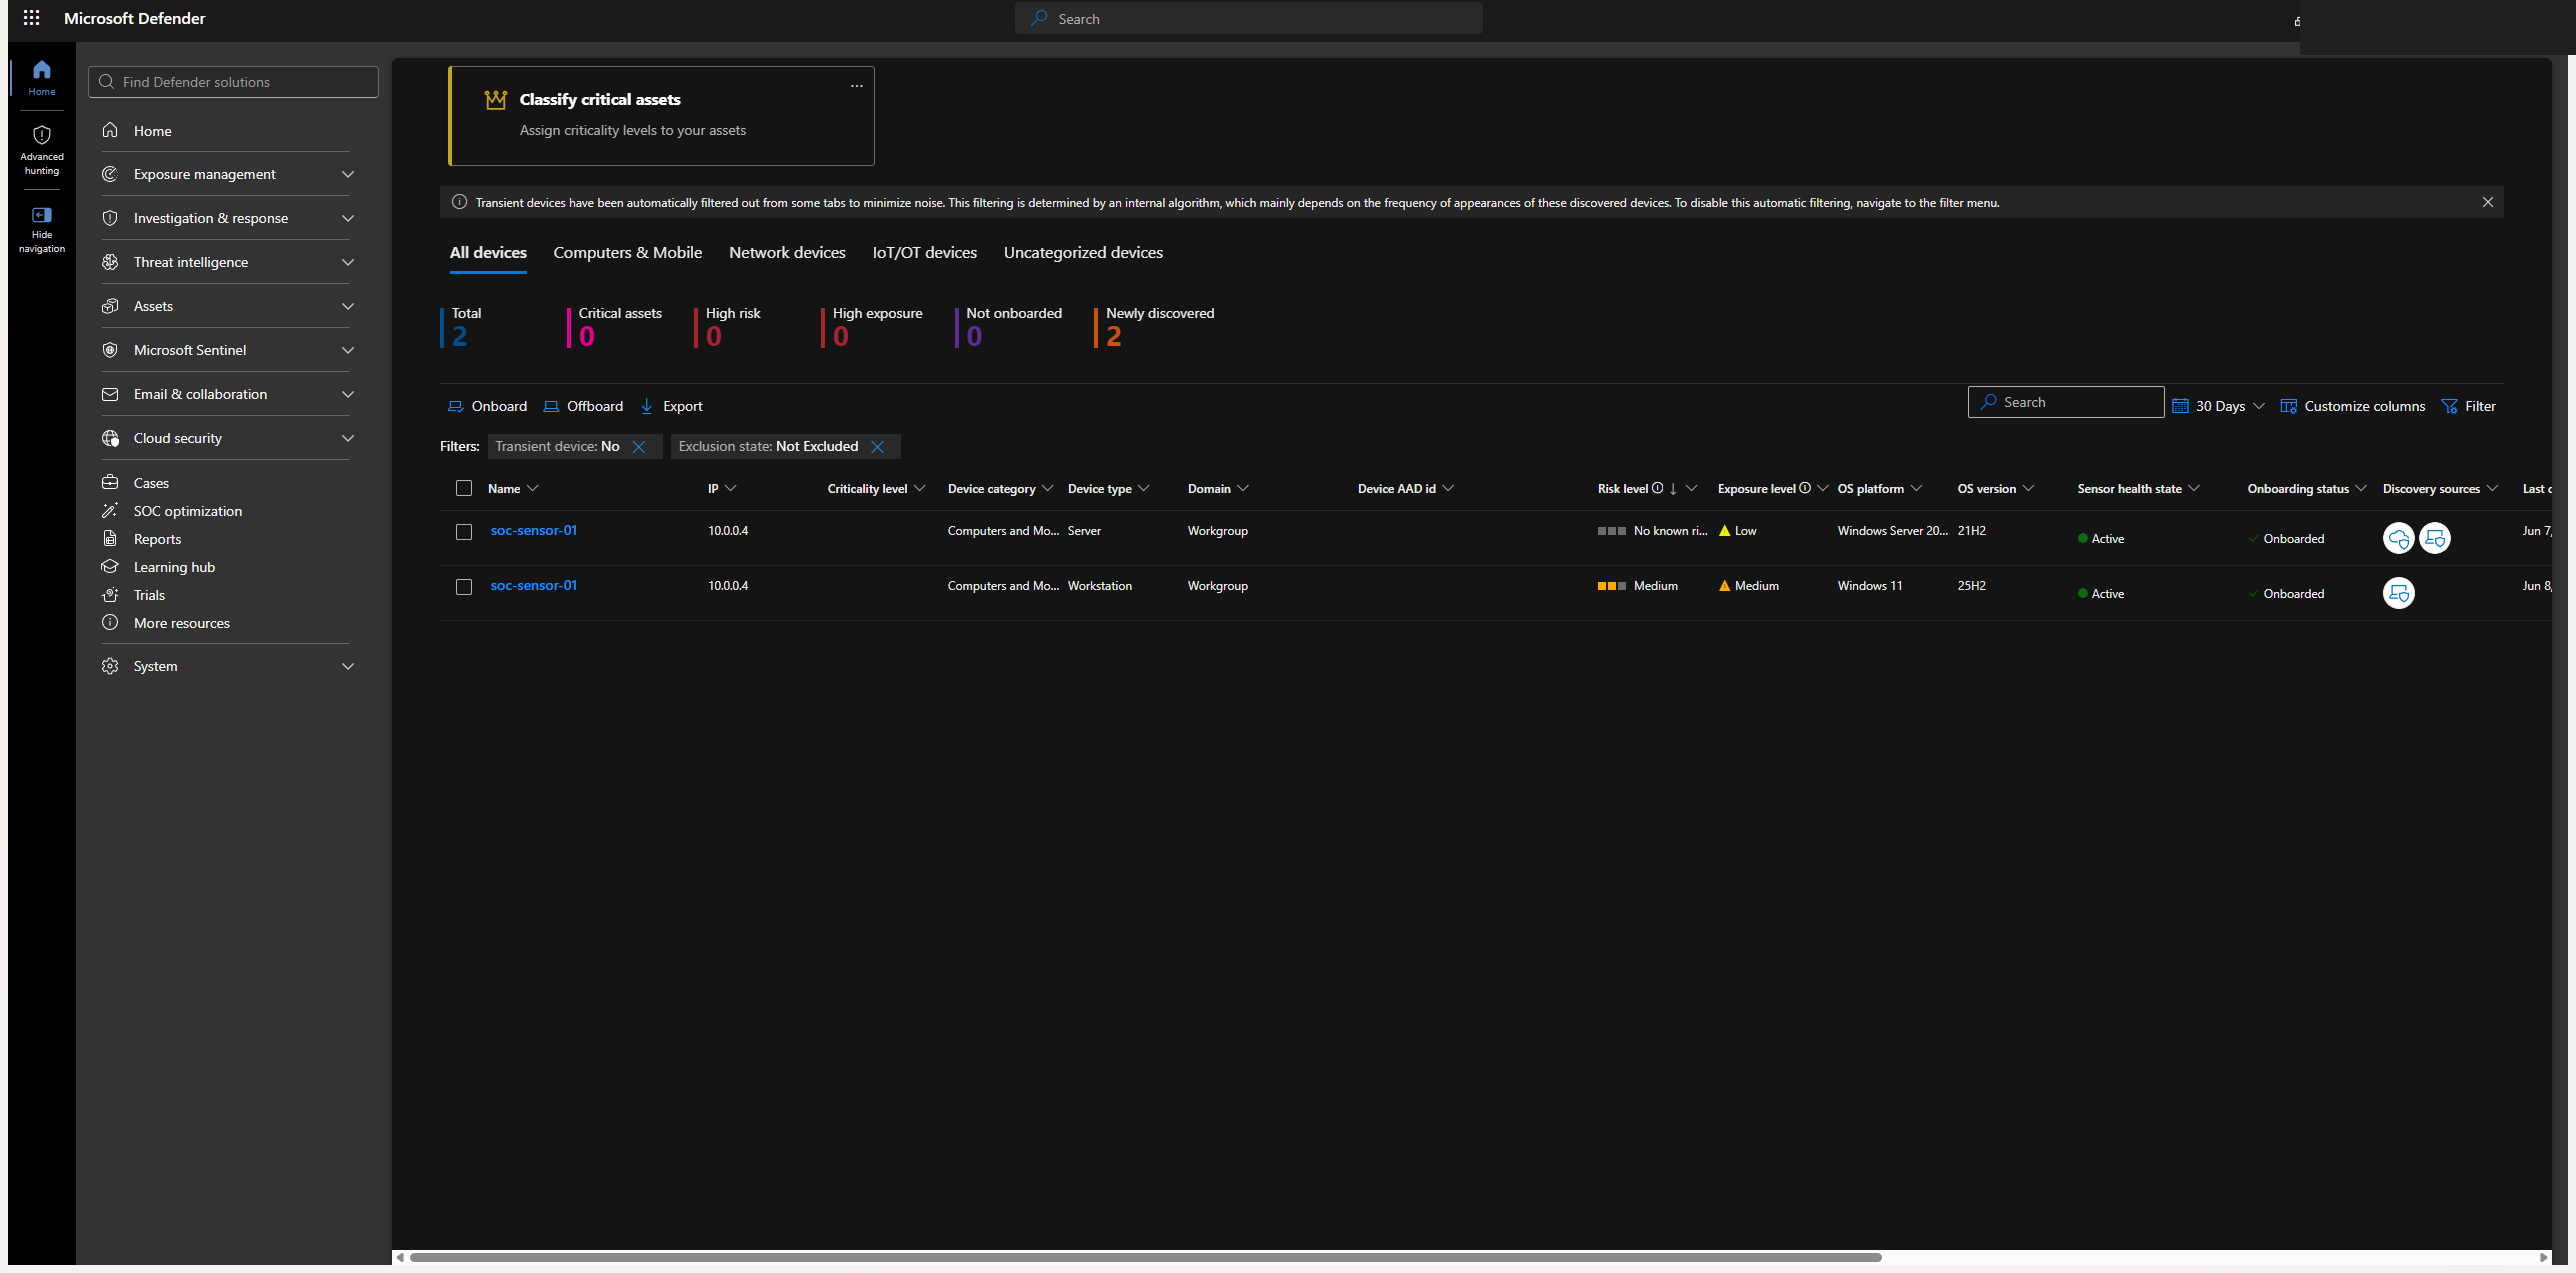This screenshot has width=2576, height=1273.
Task: Click the top global Search field
Action: click(1248, 18)
